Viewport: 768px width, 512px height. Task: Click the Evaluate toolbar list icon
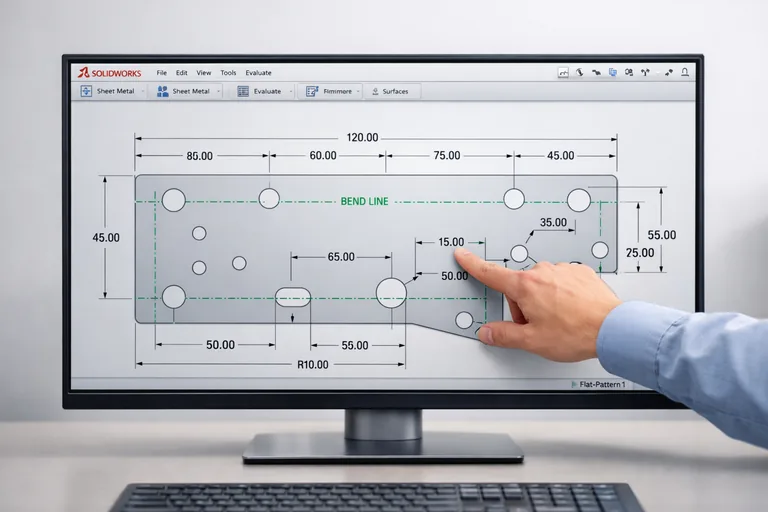(x=243, y=91)
